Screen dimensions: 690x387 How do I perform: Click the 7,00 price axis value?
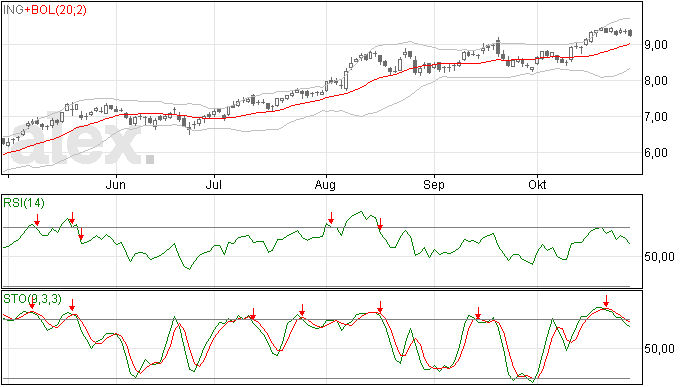pos(656,117)
